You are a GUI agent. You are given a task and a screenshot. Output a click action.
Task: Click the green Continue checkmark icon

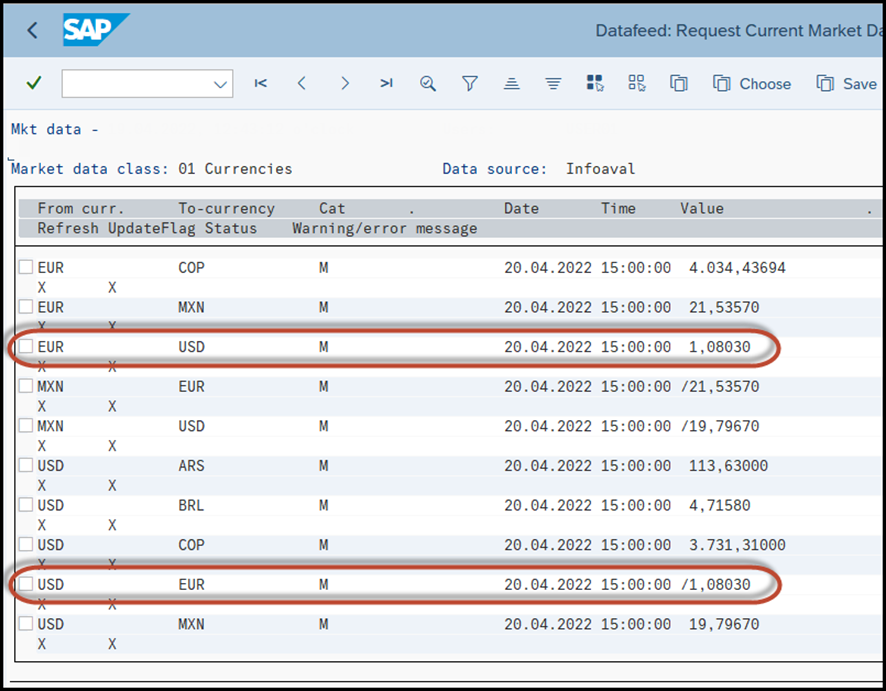coord(32,84)
